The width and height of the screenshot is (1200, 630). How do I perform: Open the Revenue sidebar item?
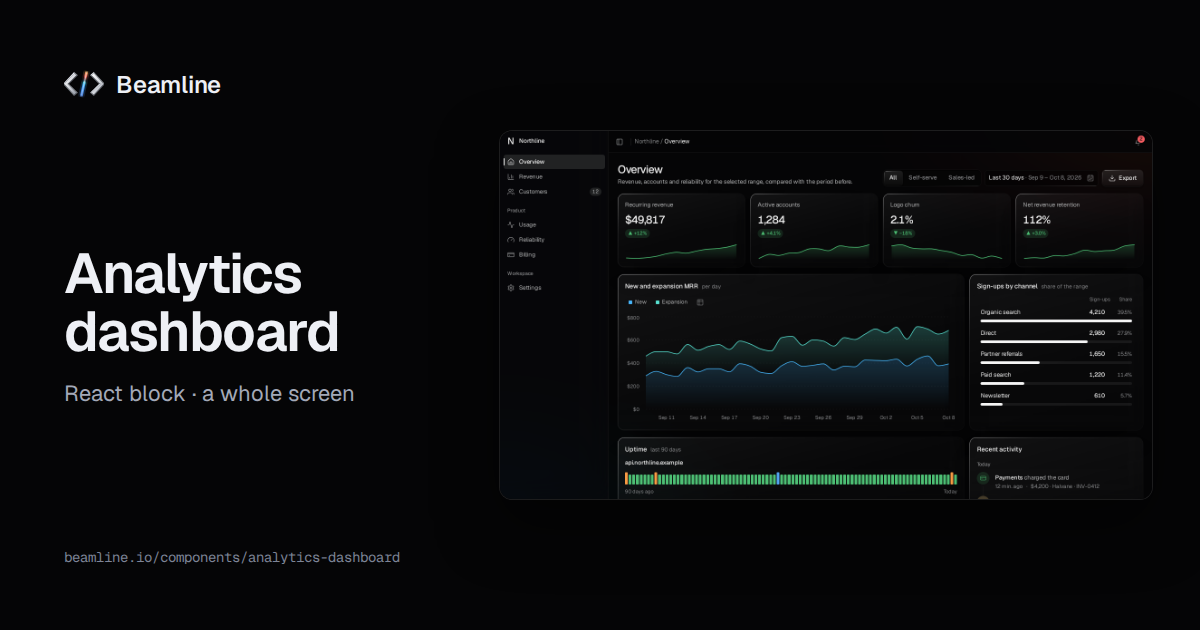tap(555, 177)
